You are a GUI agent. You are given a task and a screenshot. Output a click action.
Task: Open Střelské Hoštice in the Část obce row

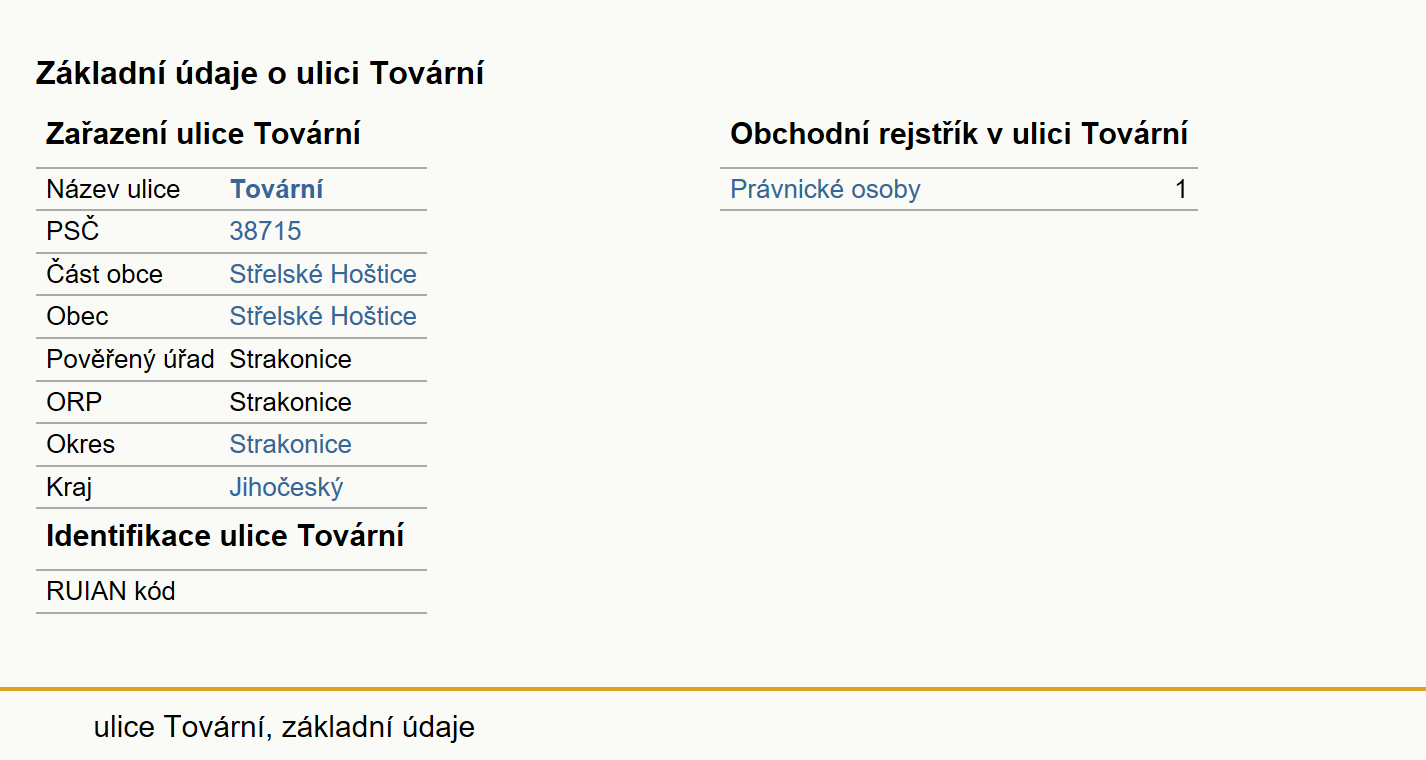[323, 274]
